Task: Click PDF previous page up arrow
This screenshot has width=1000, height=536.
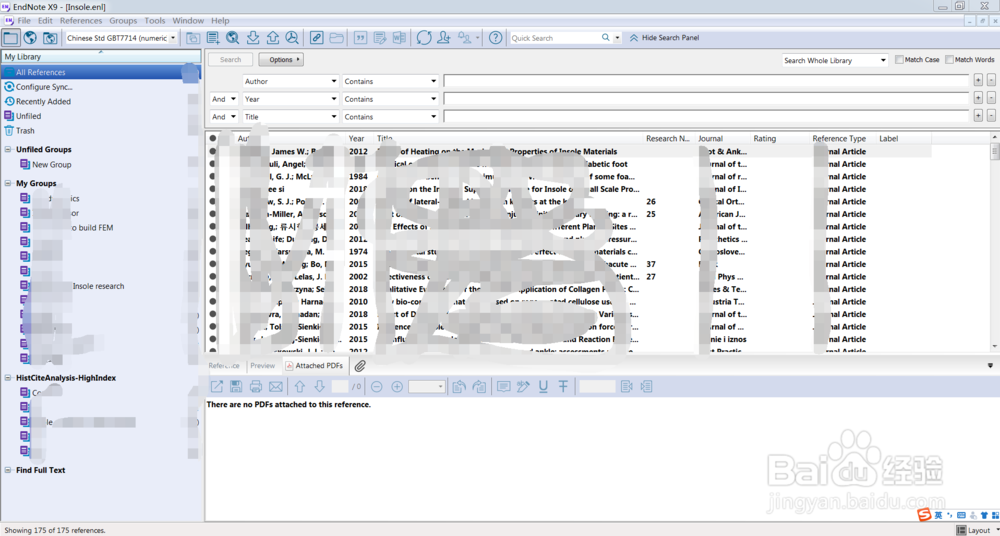Action: (300, 387)
